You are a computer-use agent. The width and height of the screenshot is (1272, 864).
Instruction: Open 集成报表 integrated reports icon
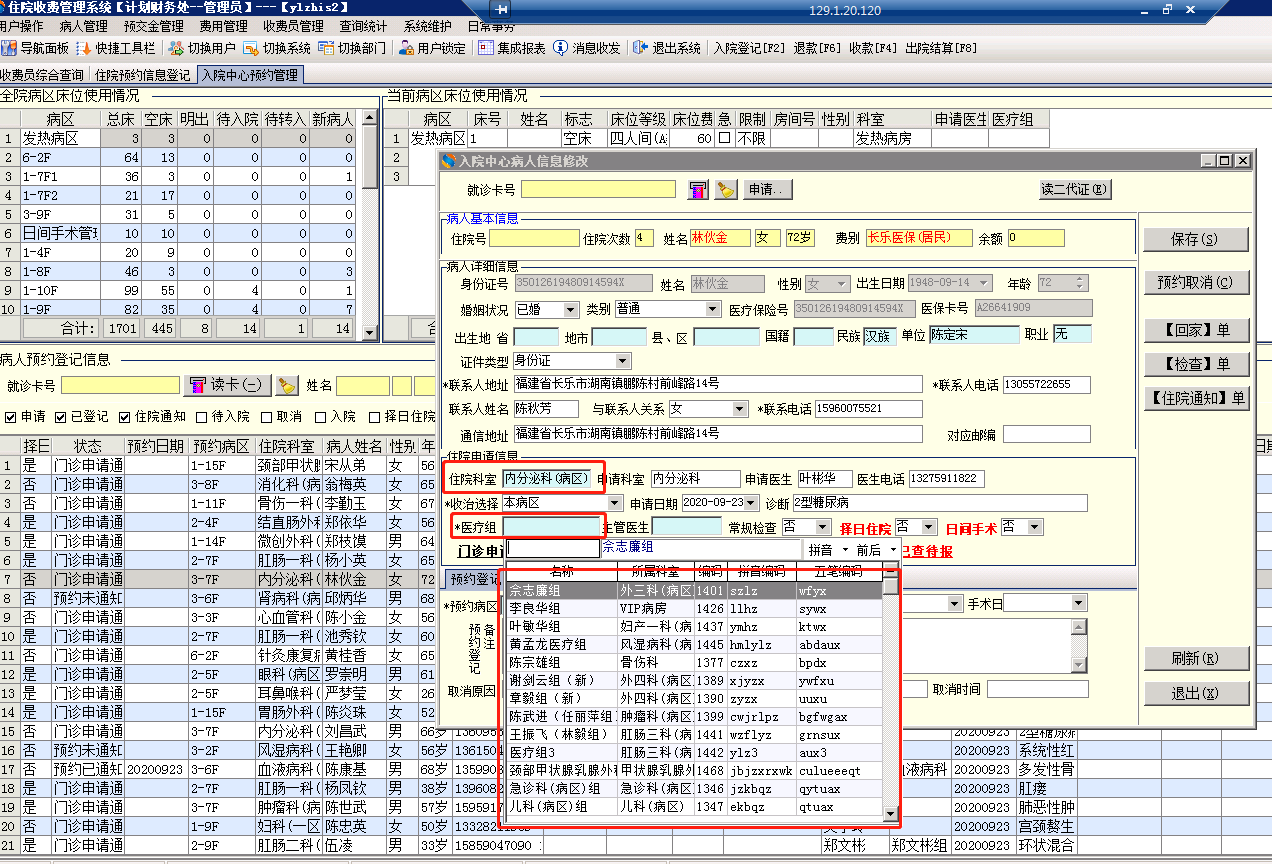click(486, 48)
